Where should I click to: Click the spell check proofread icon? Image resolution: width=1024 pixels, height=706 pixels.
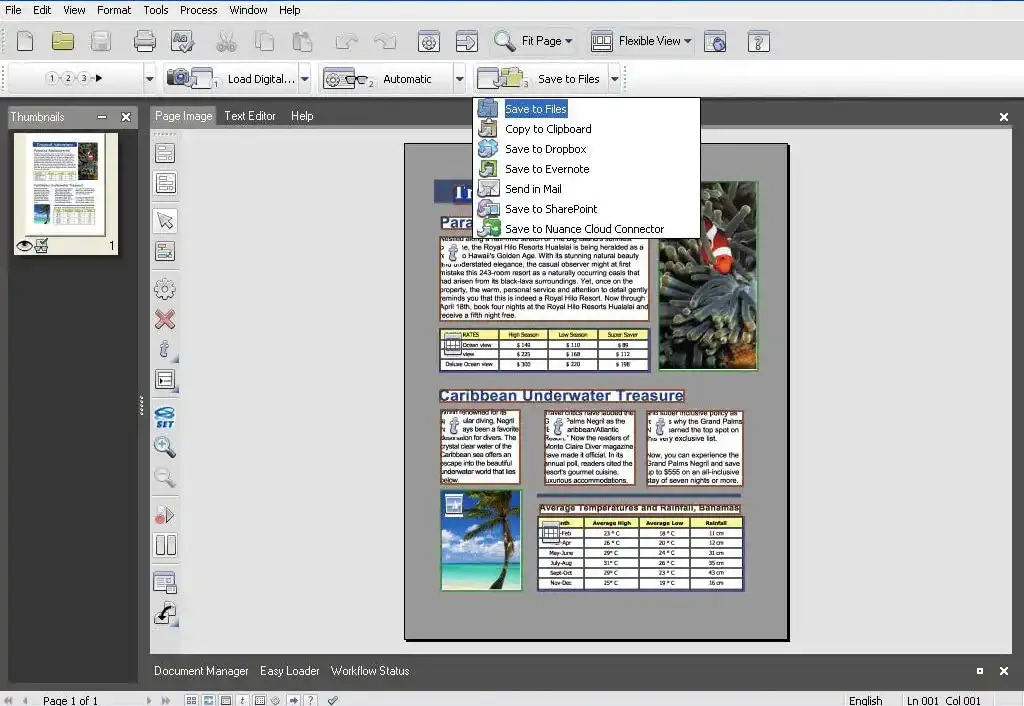point(182,41)
